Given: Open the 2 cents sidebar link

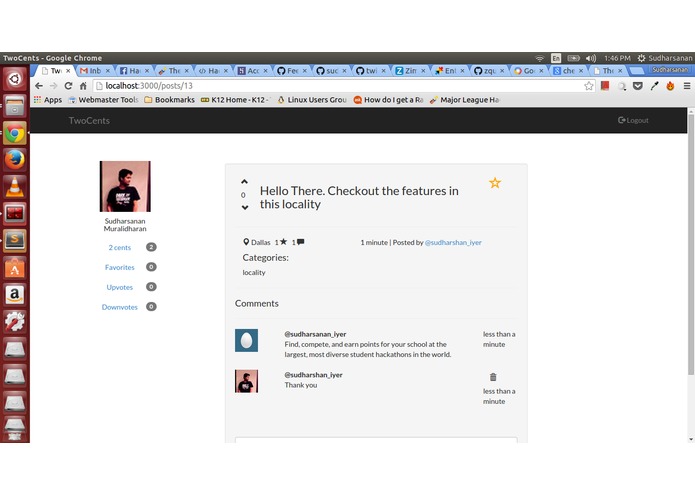Looking at the screenshot, I should pos(120,248).
